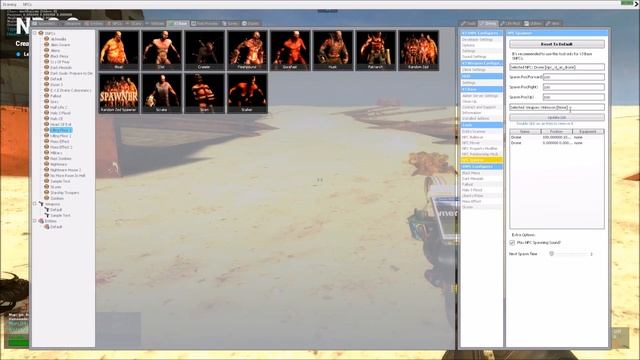This screenshot has width=640, height=360.
Task: Sort spawn list by Equipment column
Action: [x=588, y=131]
